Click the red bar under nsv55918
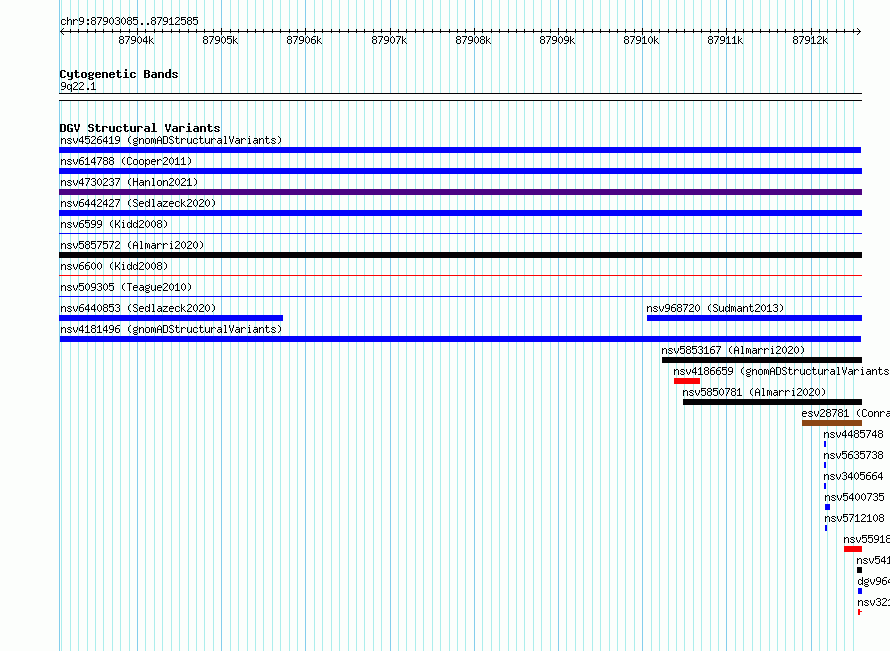This screenshot has width=890, height=651. coord(853,549)
